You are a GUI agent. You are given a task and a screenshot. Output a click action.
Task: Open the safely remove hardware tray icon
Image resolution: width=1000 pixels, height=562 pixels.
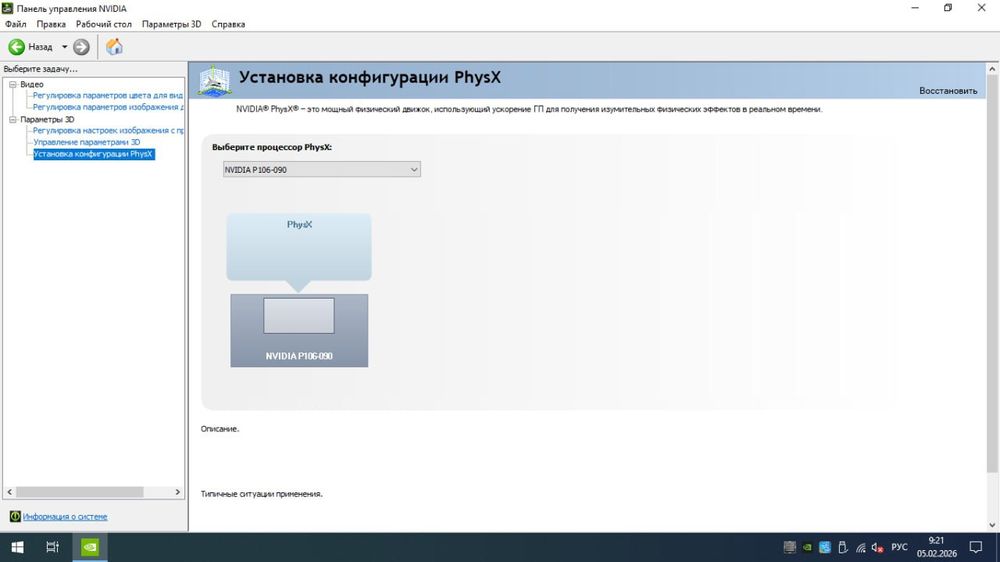click(x=842, y=547)
